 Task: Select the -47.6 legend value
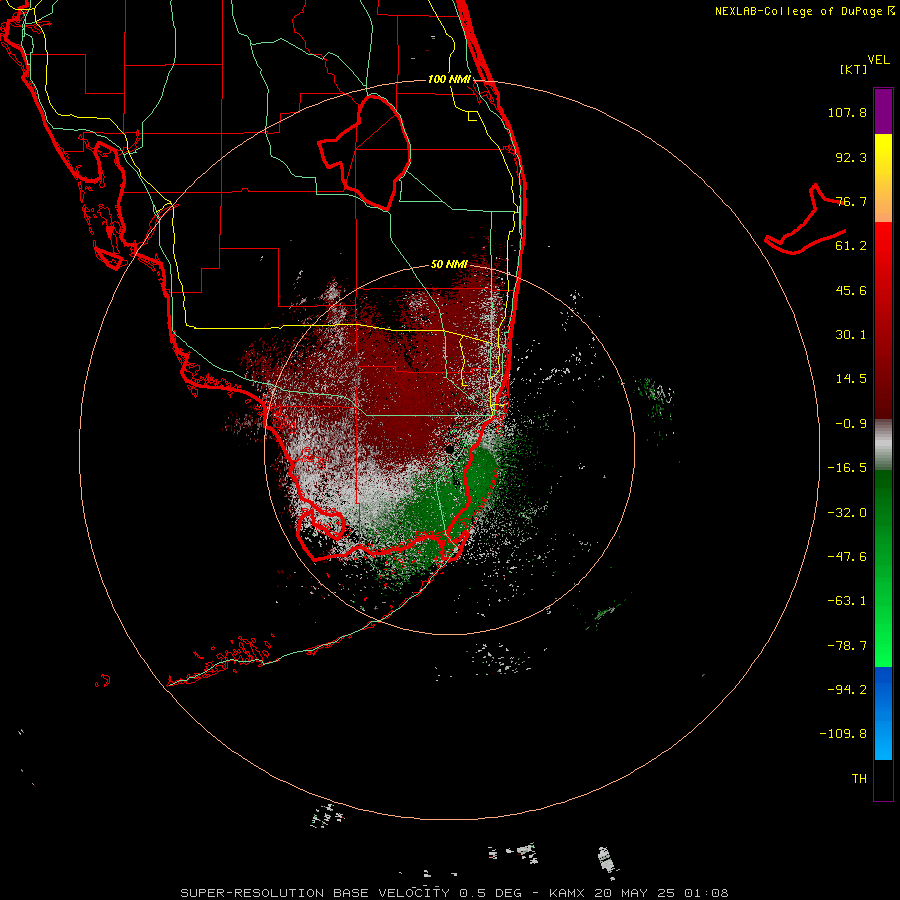(847, 557)
